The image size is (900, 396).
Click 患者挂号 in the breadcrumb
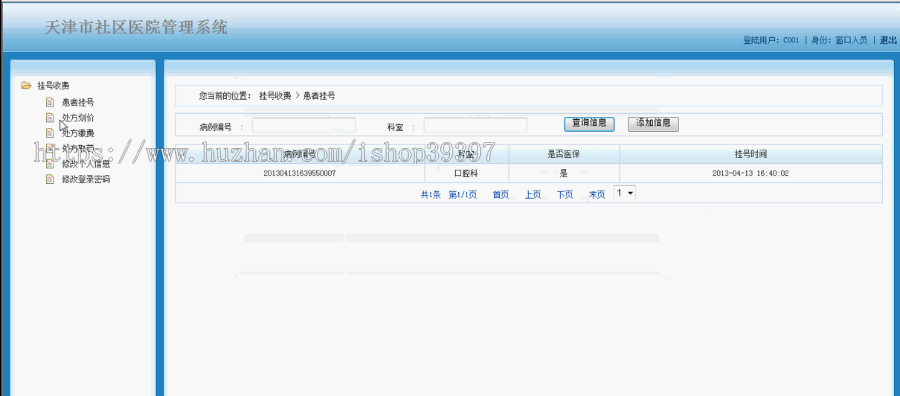(x=319, y=96)
